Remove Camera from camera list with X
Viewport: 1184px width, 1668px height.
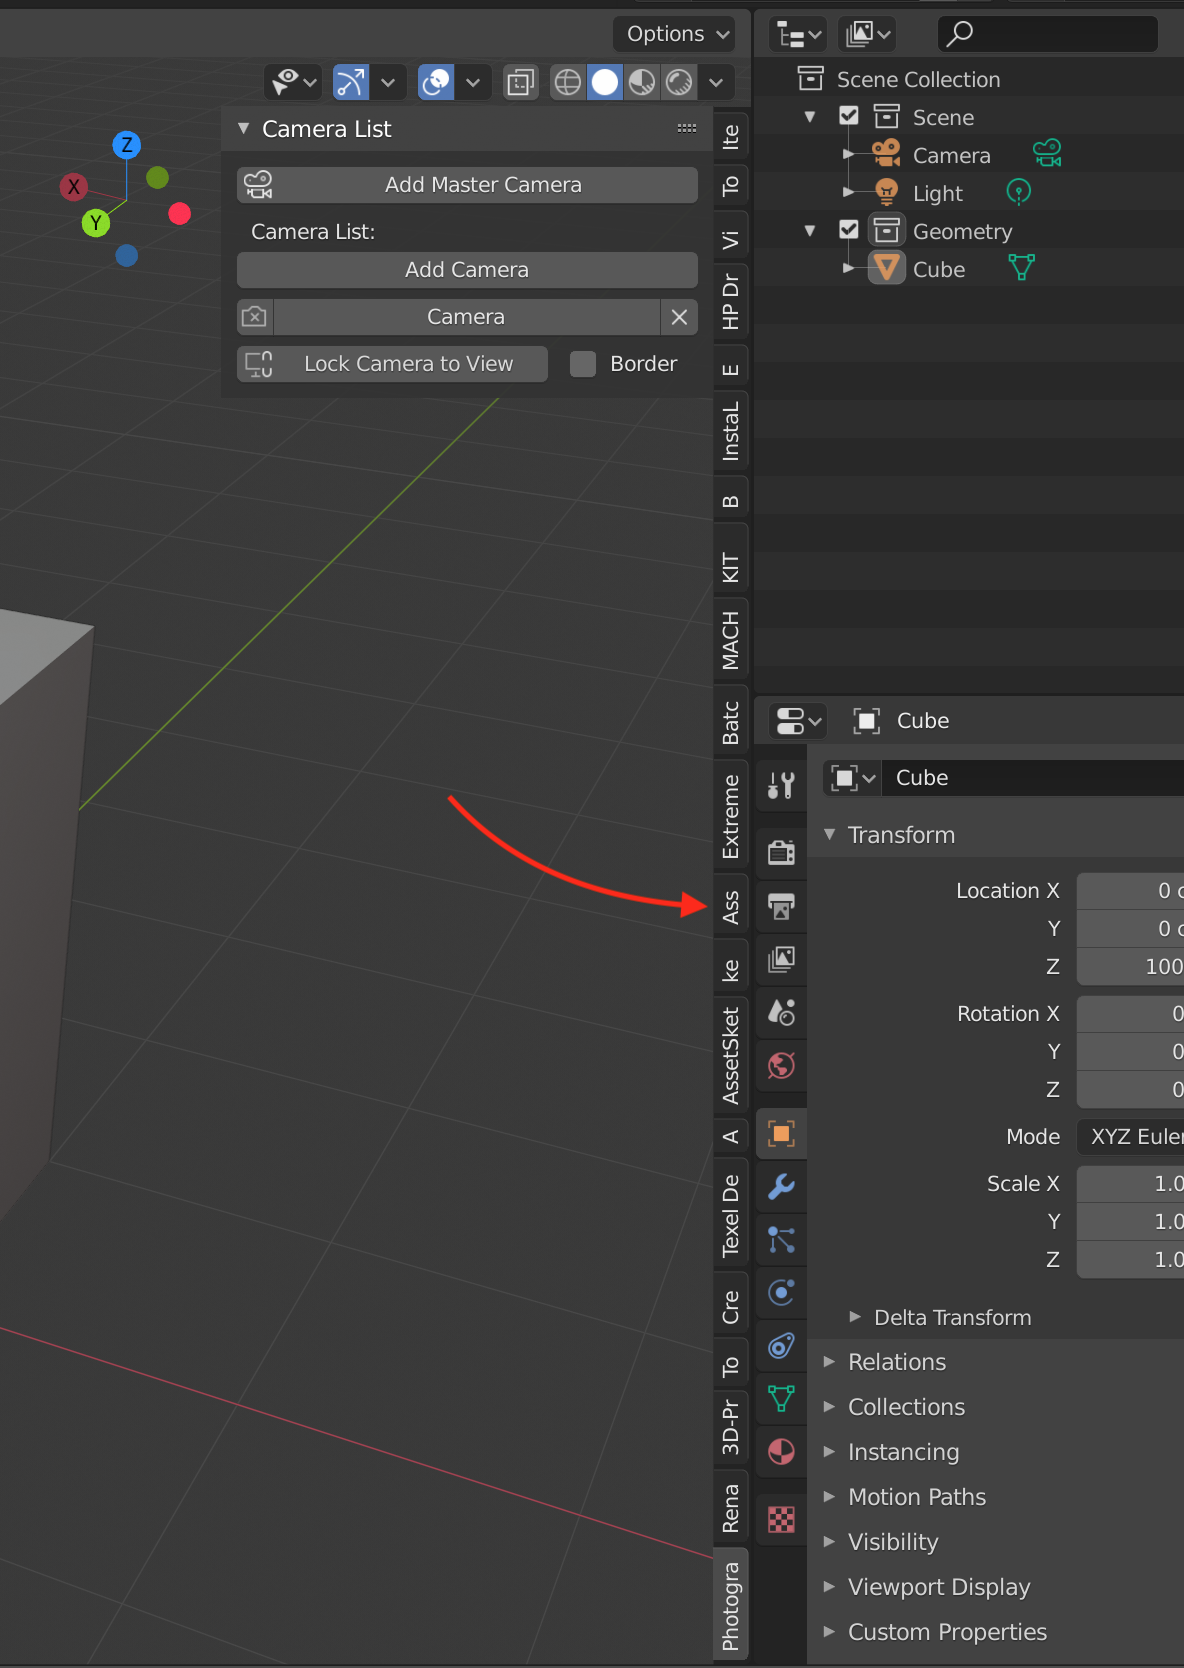click(x=679, y=317)
